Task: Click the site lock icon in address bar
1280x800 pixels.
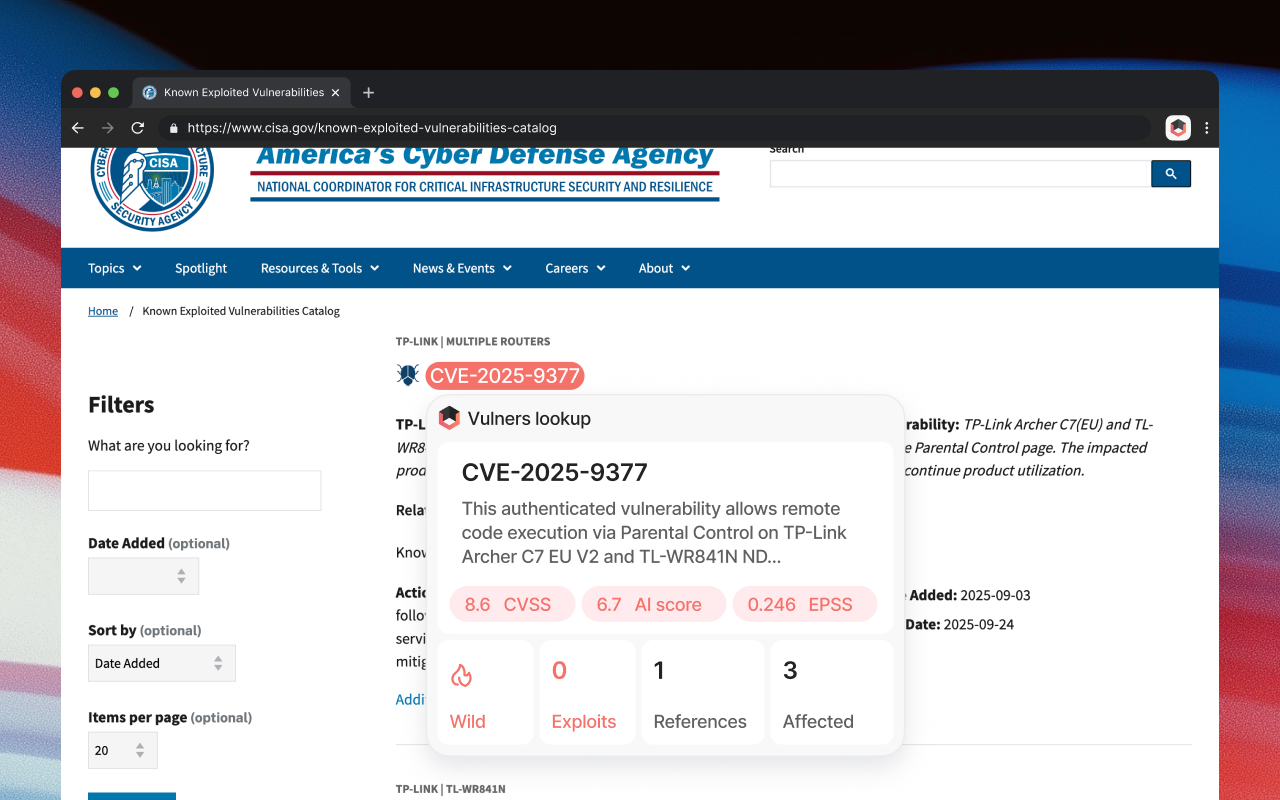Action: pyautogui.click(x=174, y=128)
